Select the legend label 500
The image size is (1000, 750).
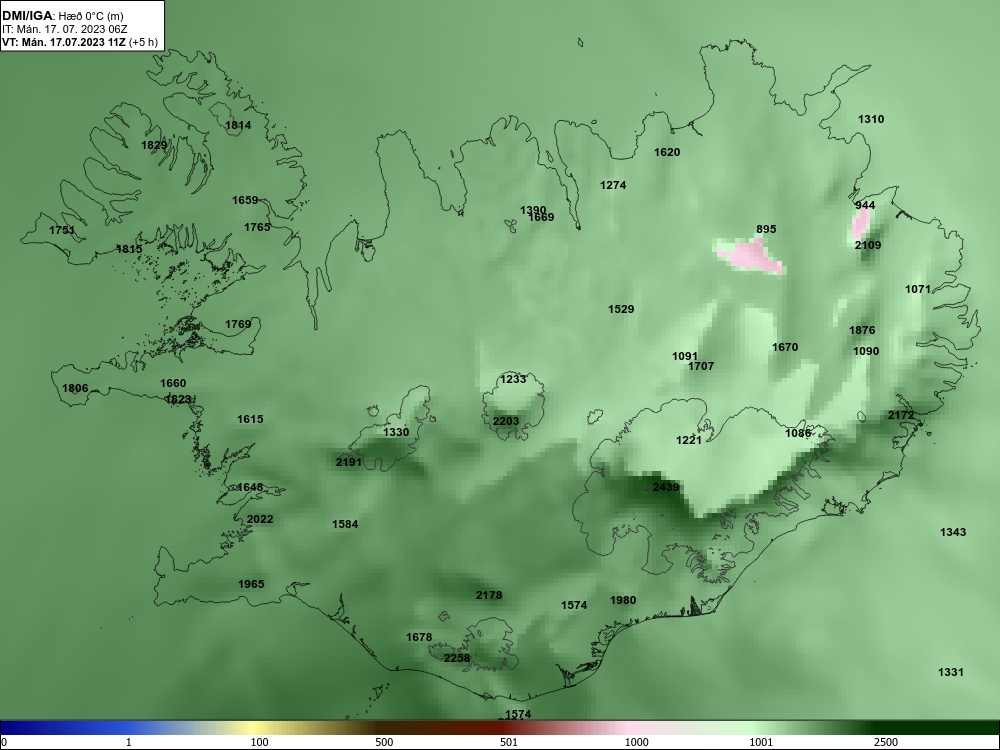pos(384,742)
